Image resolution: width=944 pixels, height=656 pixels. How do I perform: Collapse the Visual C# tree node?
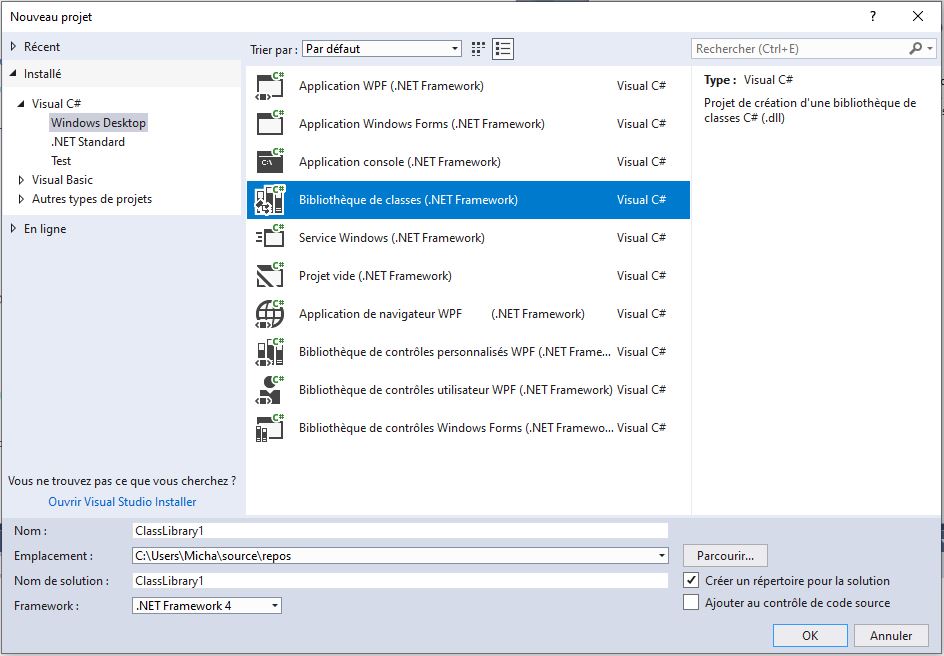pyautogui.click(x=21, y=104)
